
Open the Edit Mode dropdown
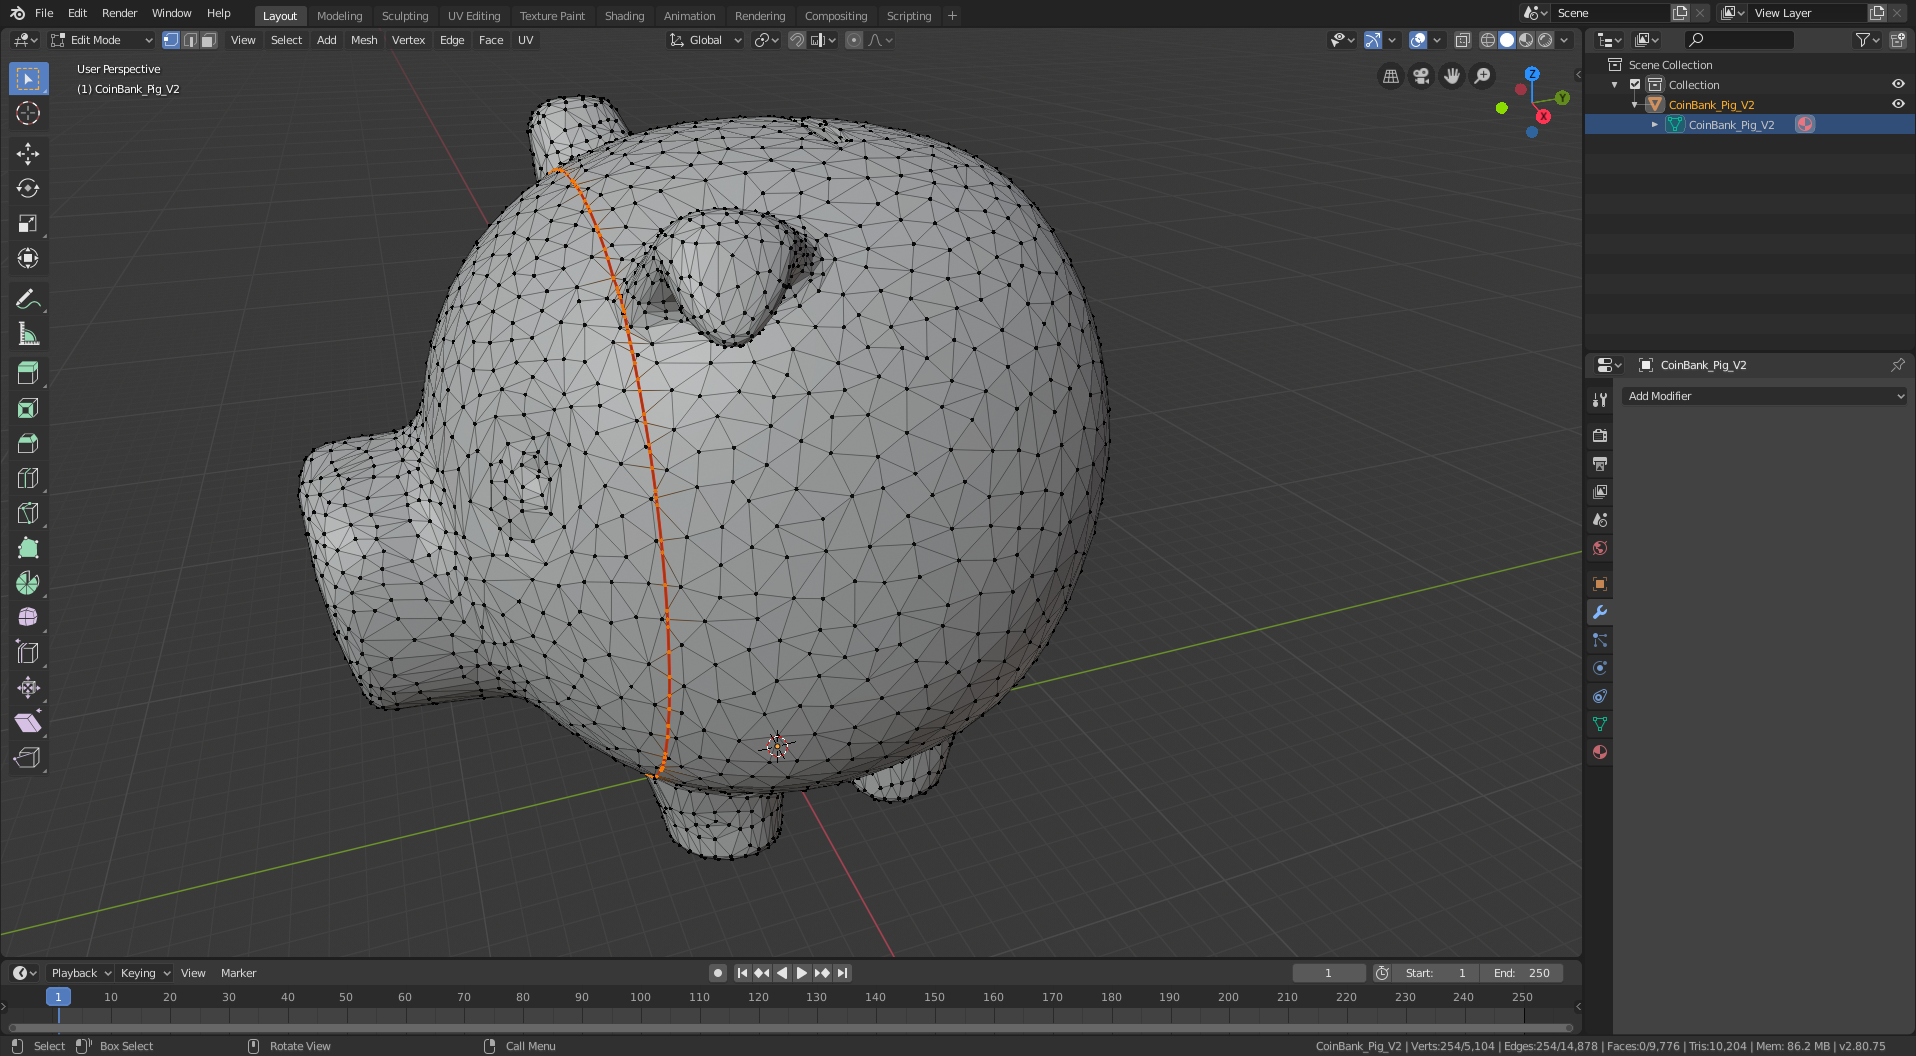[x=102, y=40]
